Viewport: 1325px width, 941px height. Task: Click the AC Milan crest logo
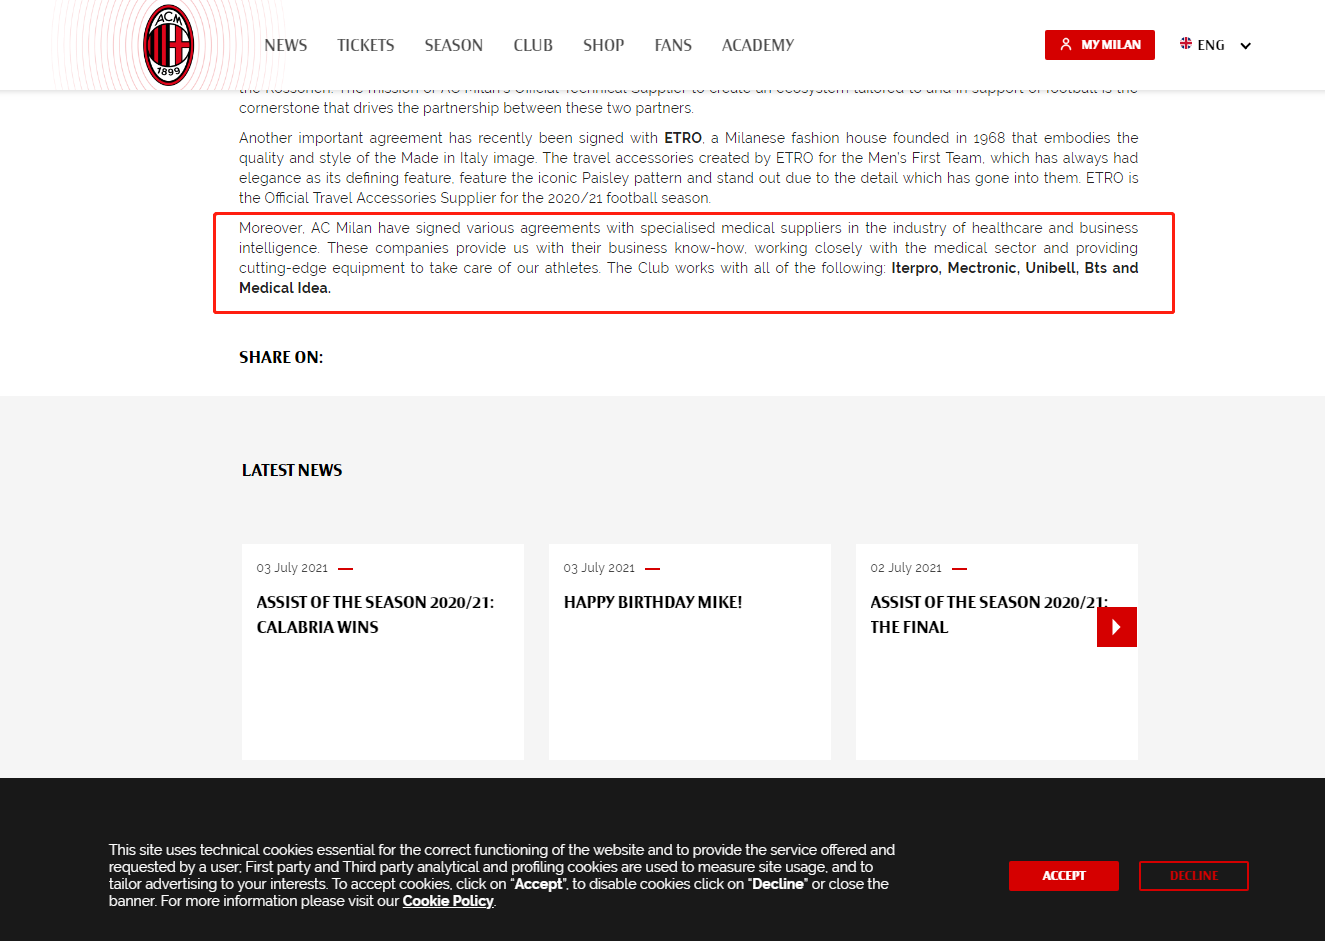click(x=168, y=45)
